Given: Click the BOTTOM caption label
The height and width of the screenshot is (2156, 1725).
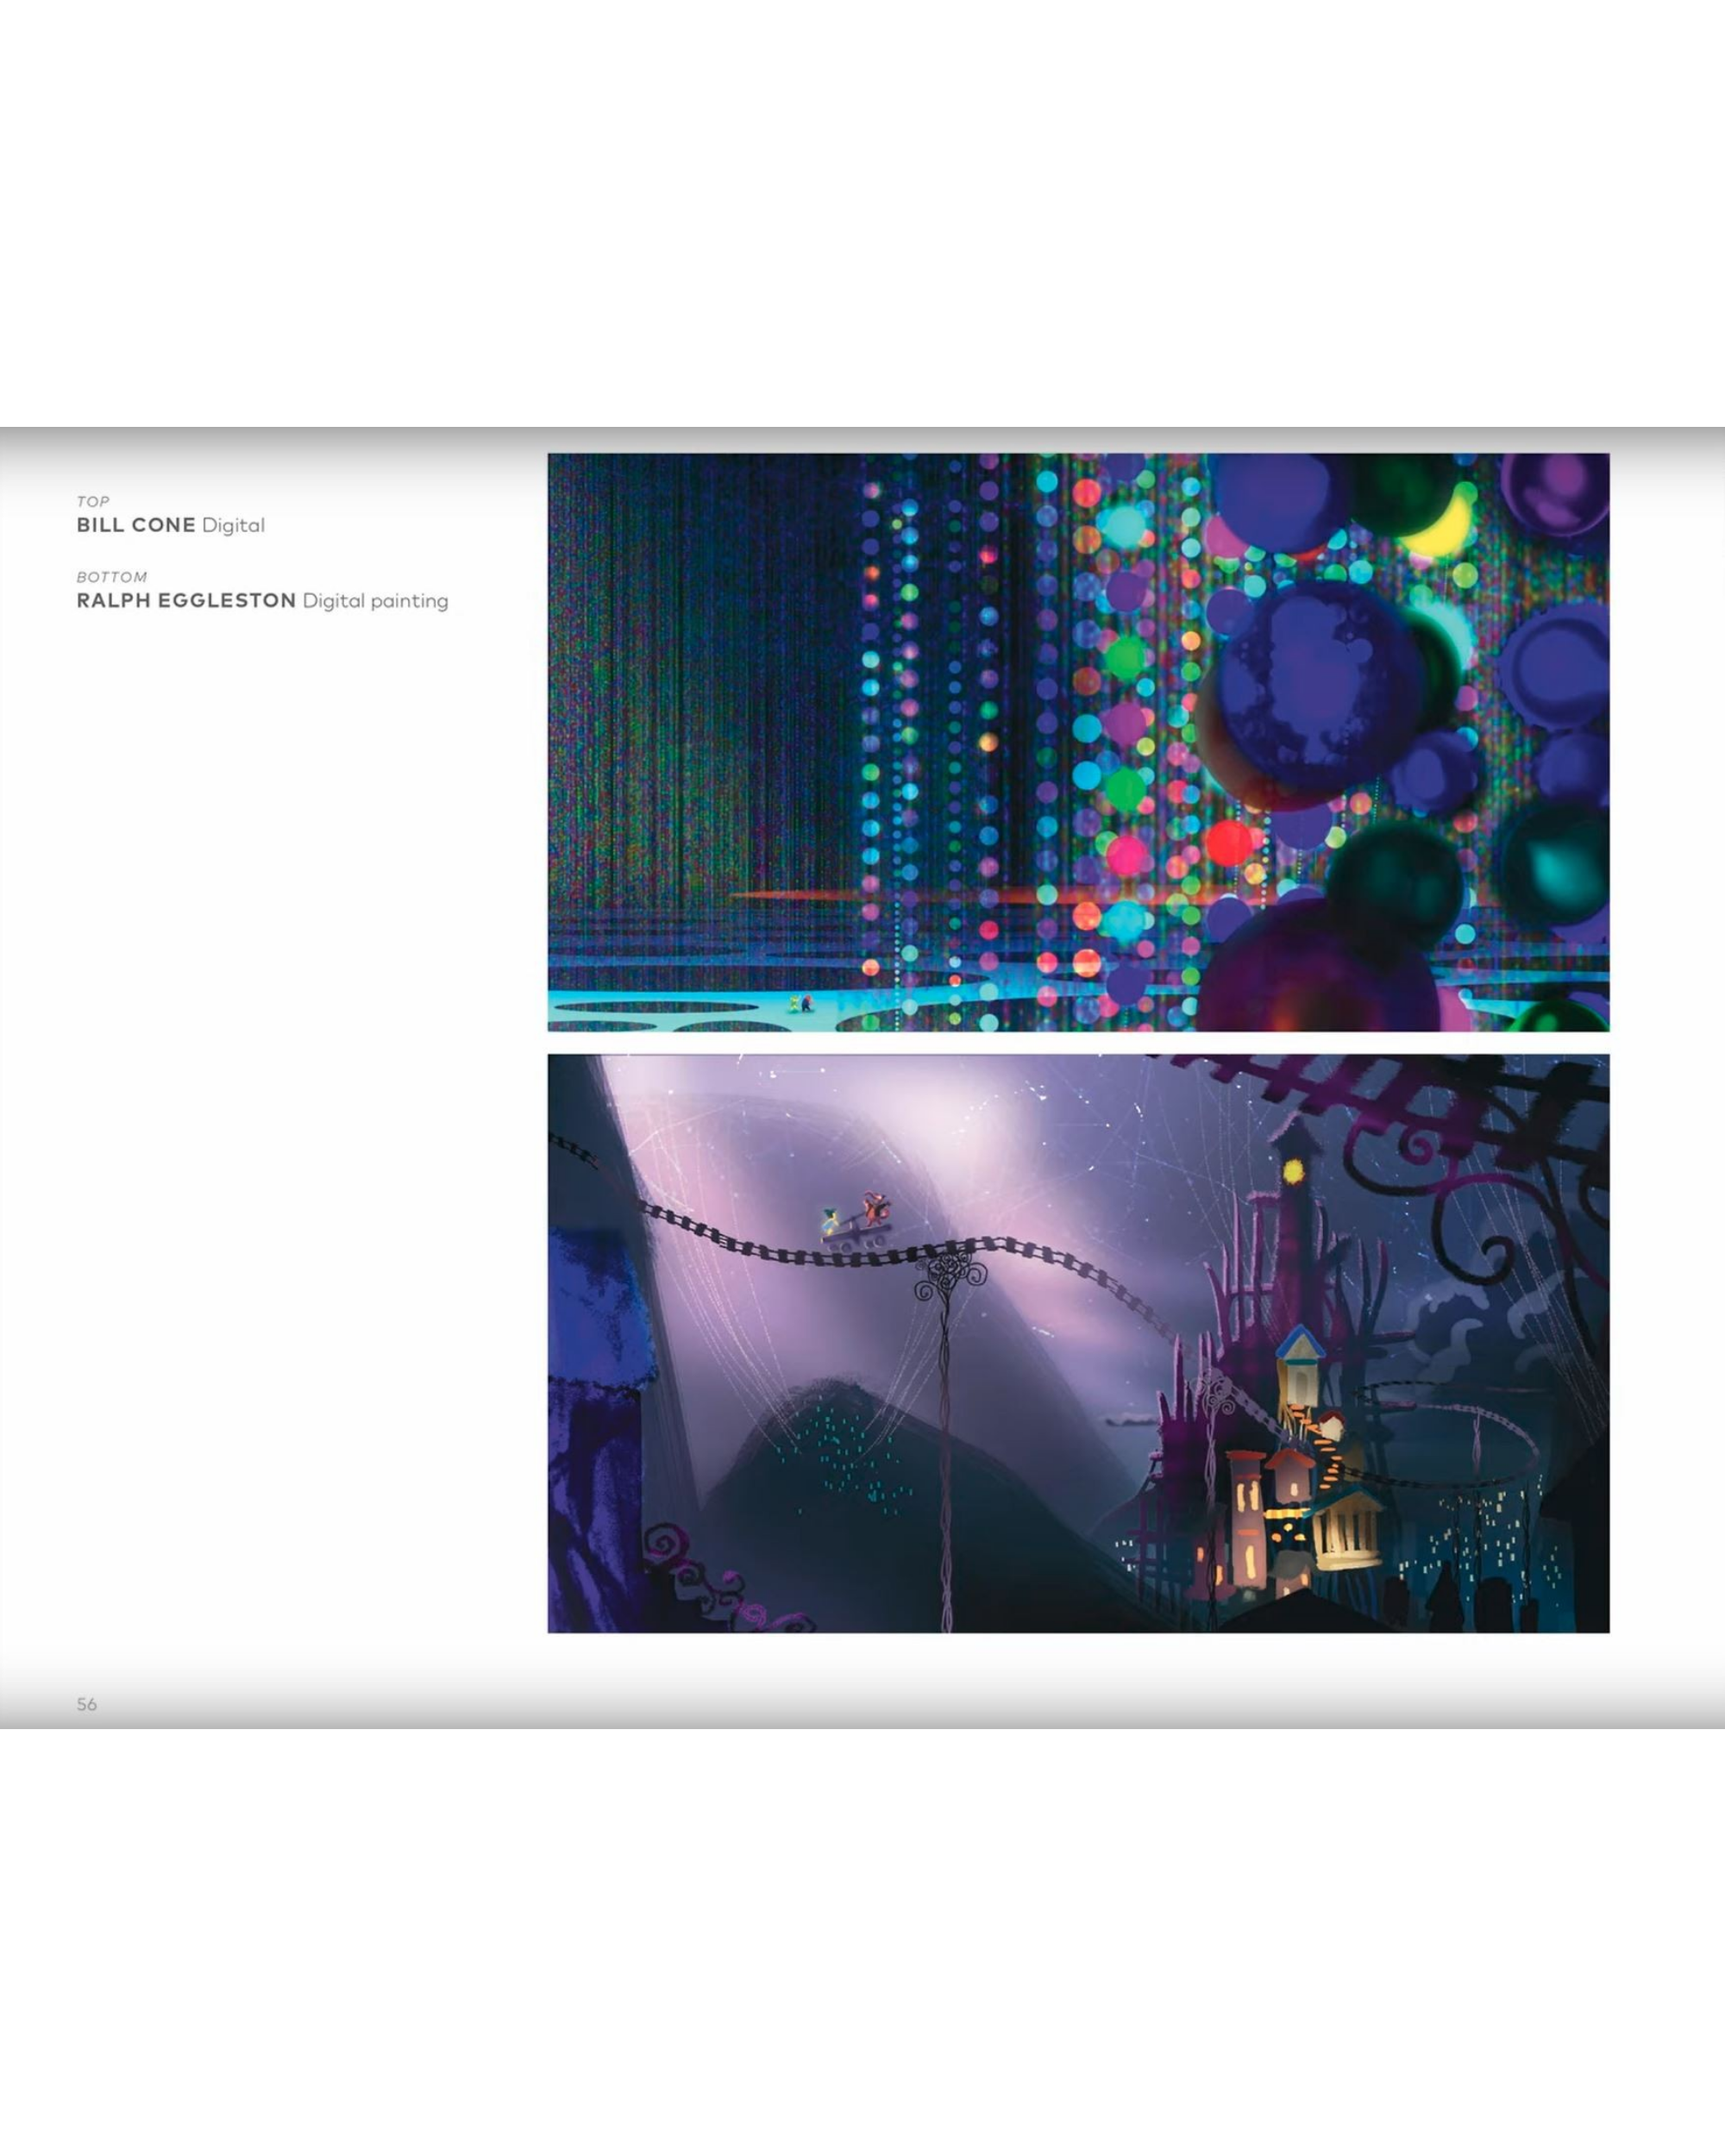Looking at the screenshot, I should (111, 577).
